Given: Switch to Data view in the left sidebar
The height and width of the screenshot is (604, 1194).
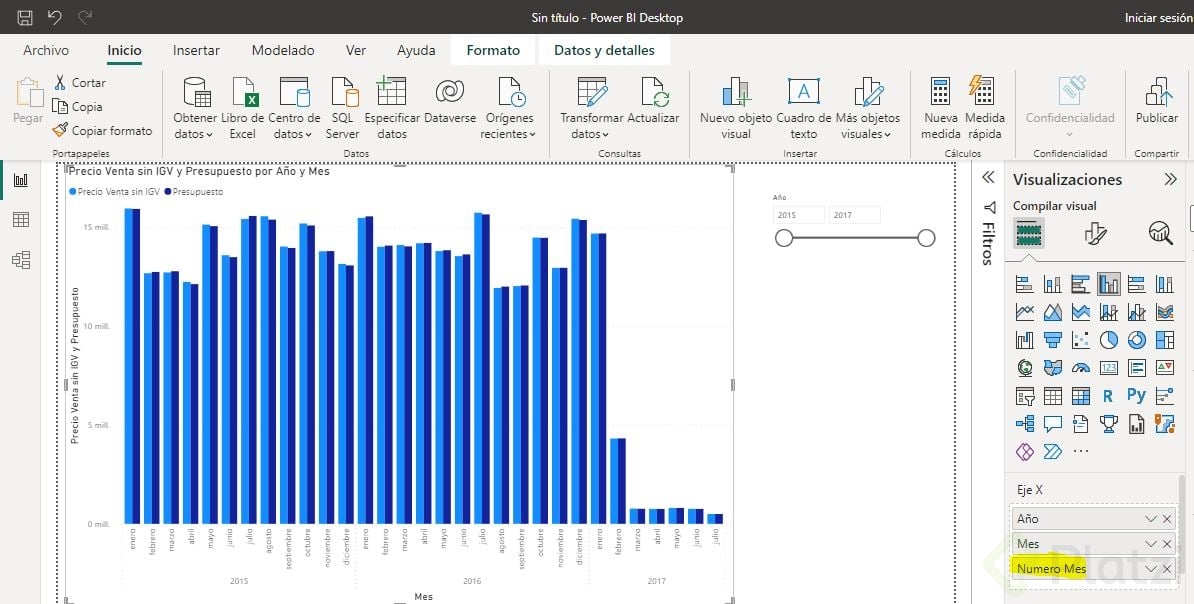Looking at the screenshot, I should coord(21,220).
